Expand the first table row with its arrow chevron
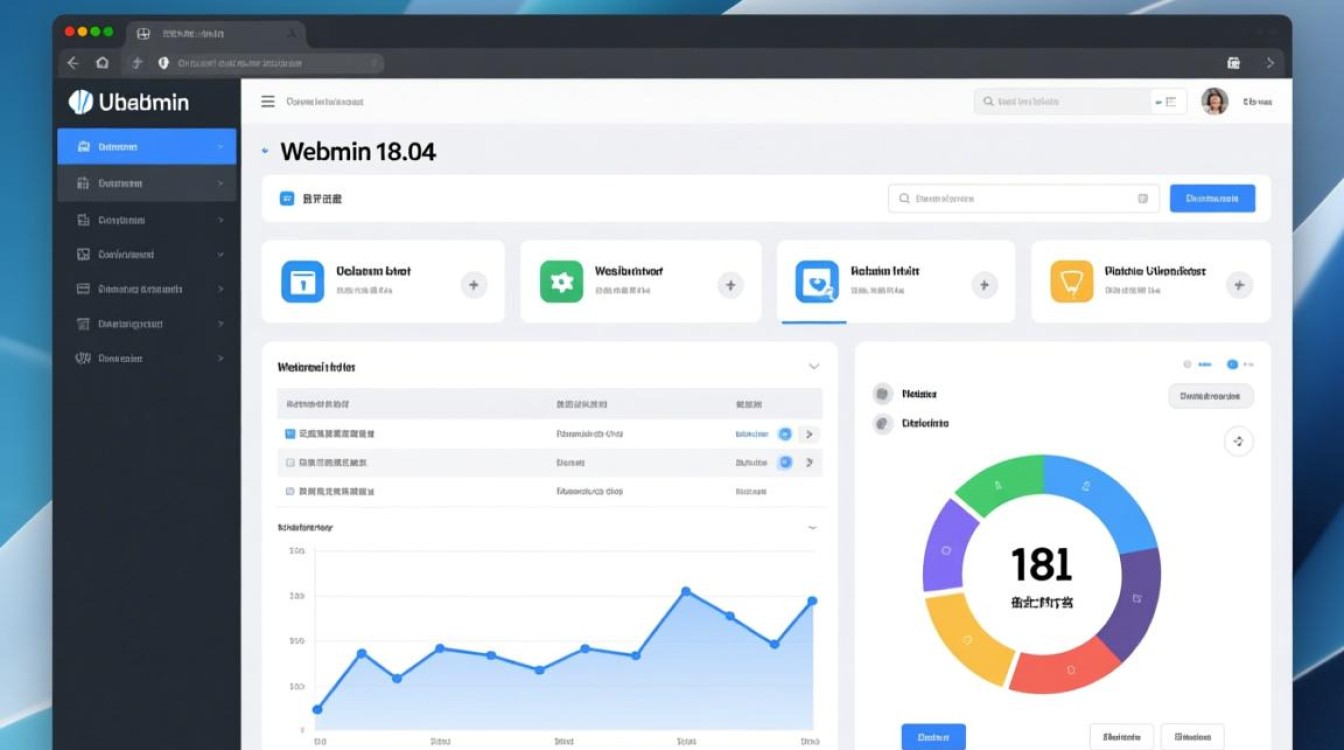This screenshot has width=1344, height=750. click(x=808, y=433)
